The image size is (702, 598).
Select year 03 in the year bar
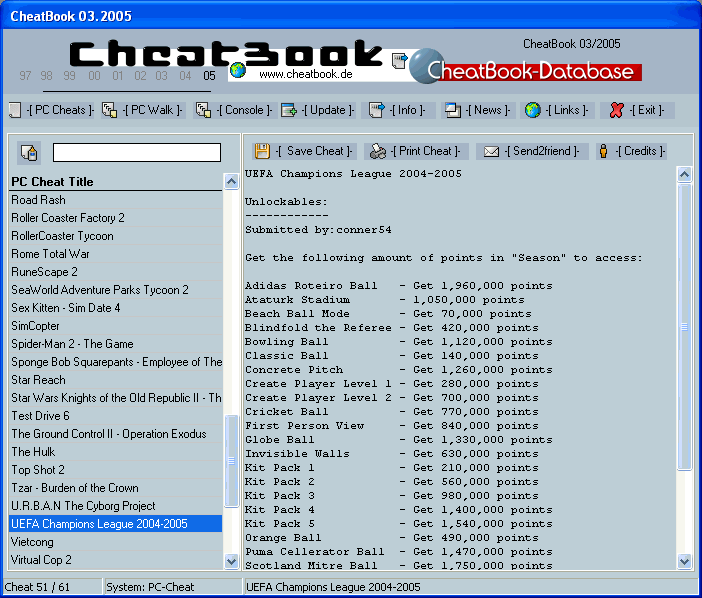pos(162,76)
